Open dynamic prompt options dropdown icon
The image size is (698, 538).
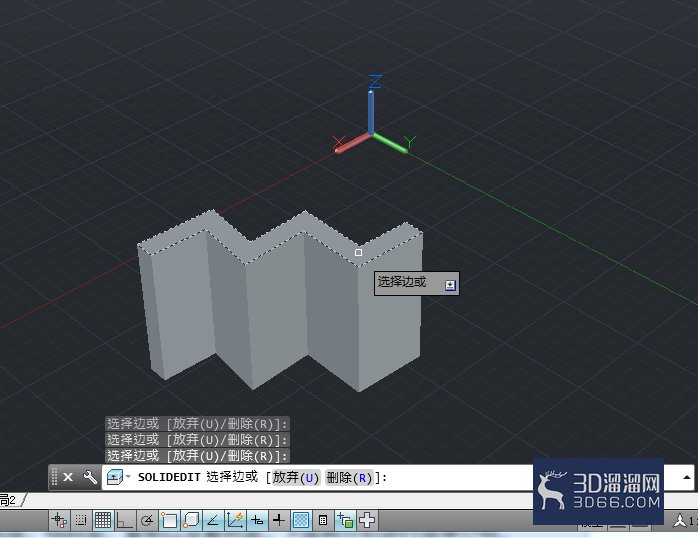[x=450, y=285]
